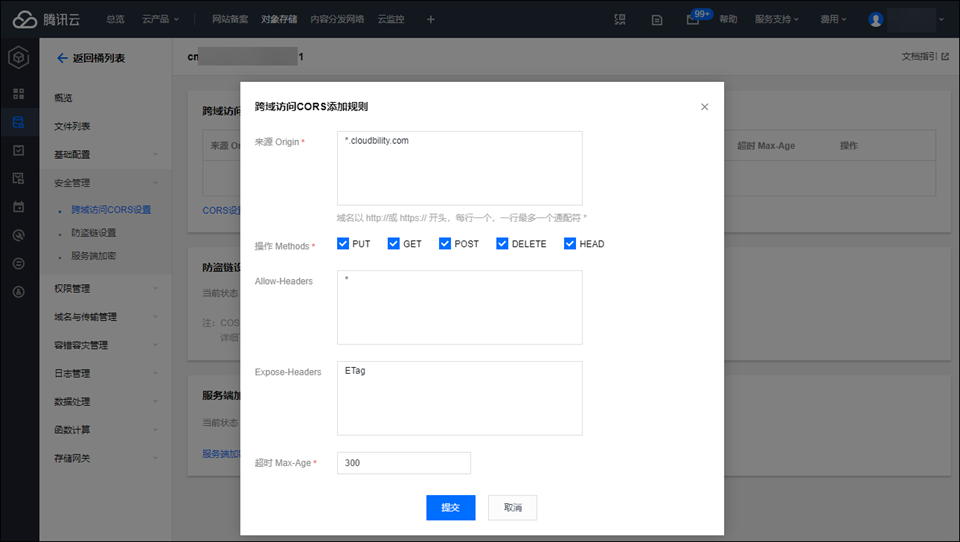The image size is (960, 542).
Task: Click the 提交 submit button
Action: (x=450, y=507)
